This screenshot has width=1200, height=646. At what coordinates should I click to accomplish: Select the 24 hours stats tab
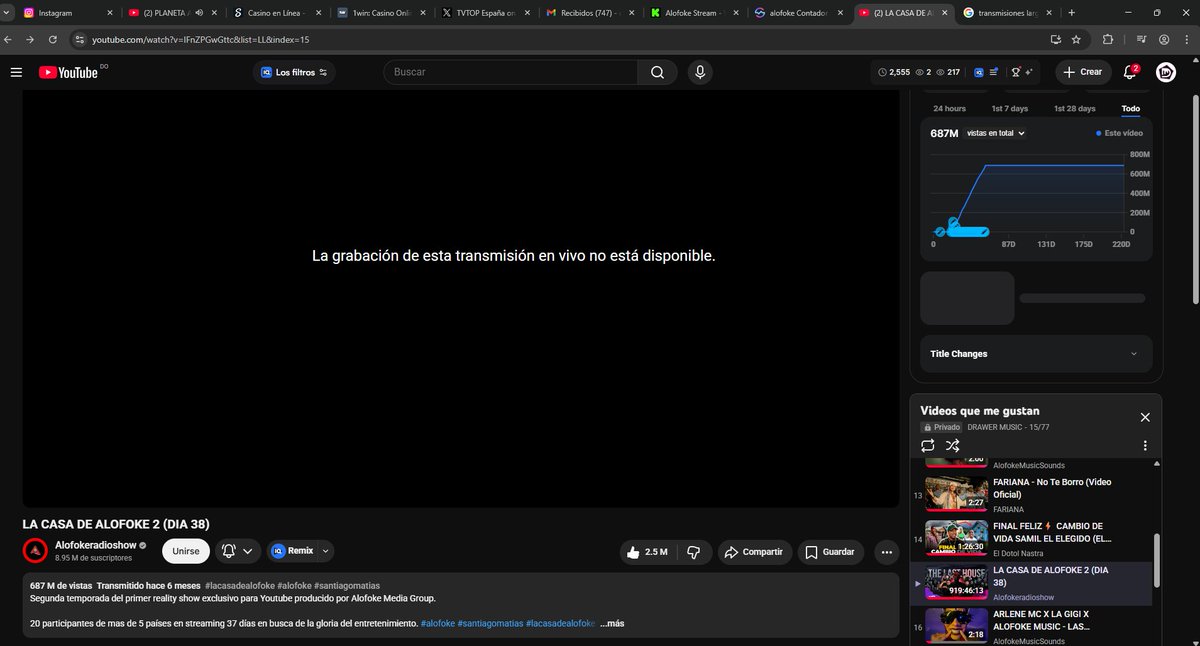pyautogui.click(x=949, y=108)
